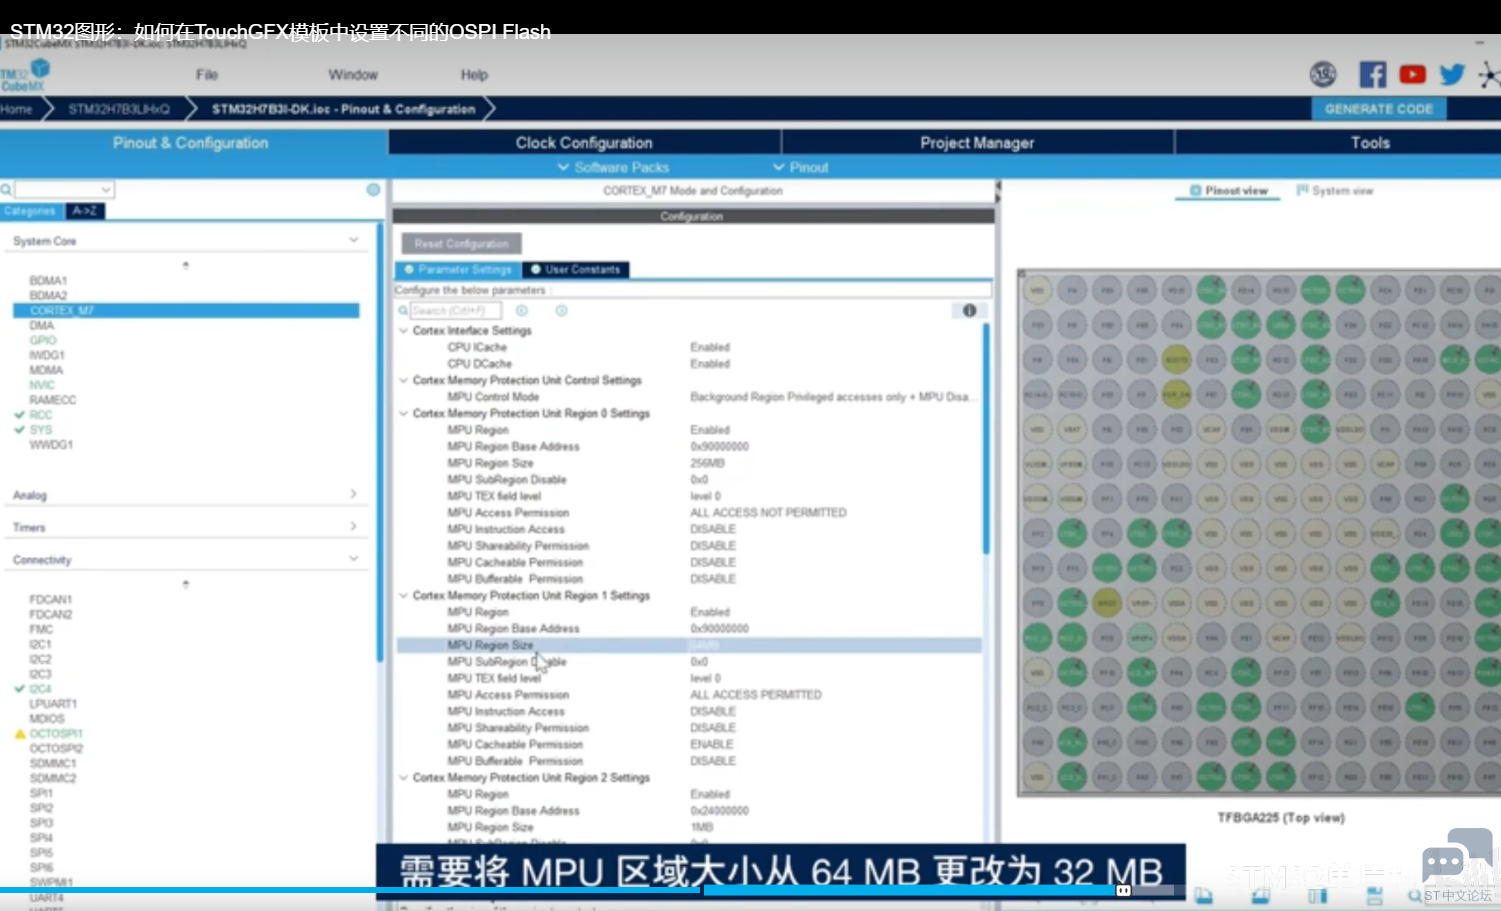Click the video progress bar handle
The width and height of the screenshot is (1501, 911).
click(x=1123, y=890)
